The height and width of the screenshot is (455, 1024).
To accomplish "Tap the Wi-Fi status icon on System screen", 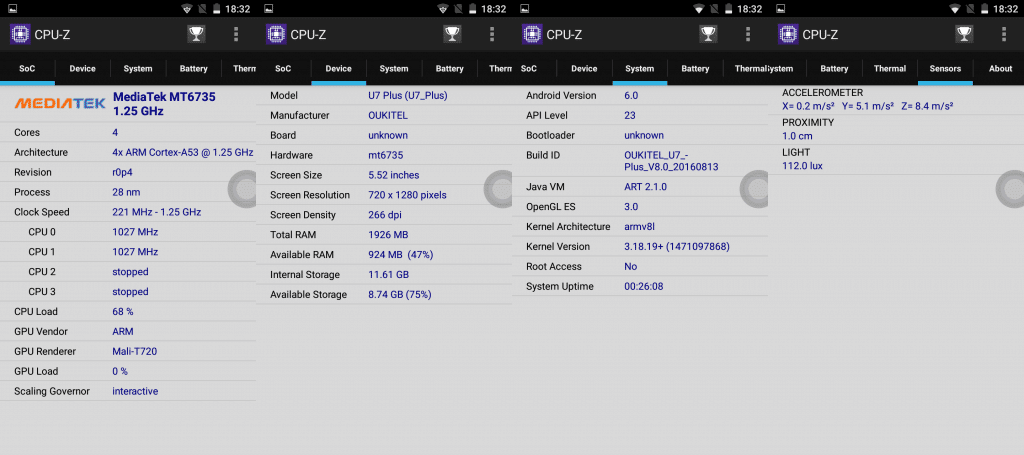I will tap(699, 9).
